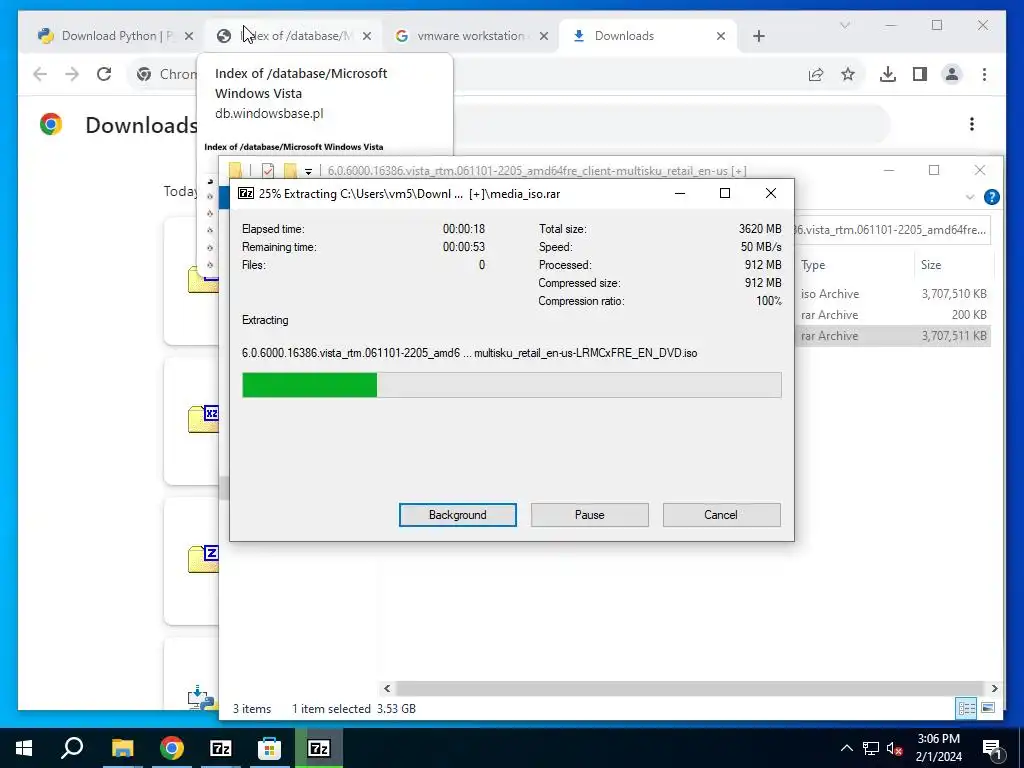Send extraction to Background
This screenshot has height=768, width=1024.
pos(458,515)
